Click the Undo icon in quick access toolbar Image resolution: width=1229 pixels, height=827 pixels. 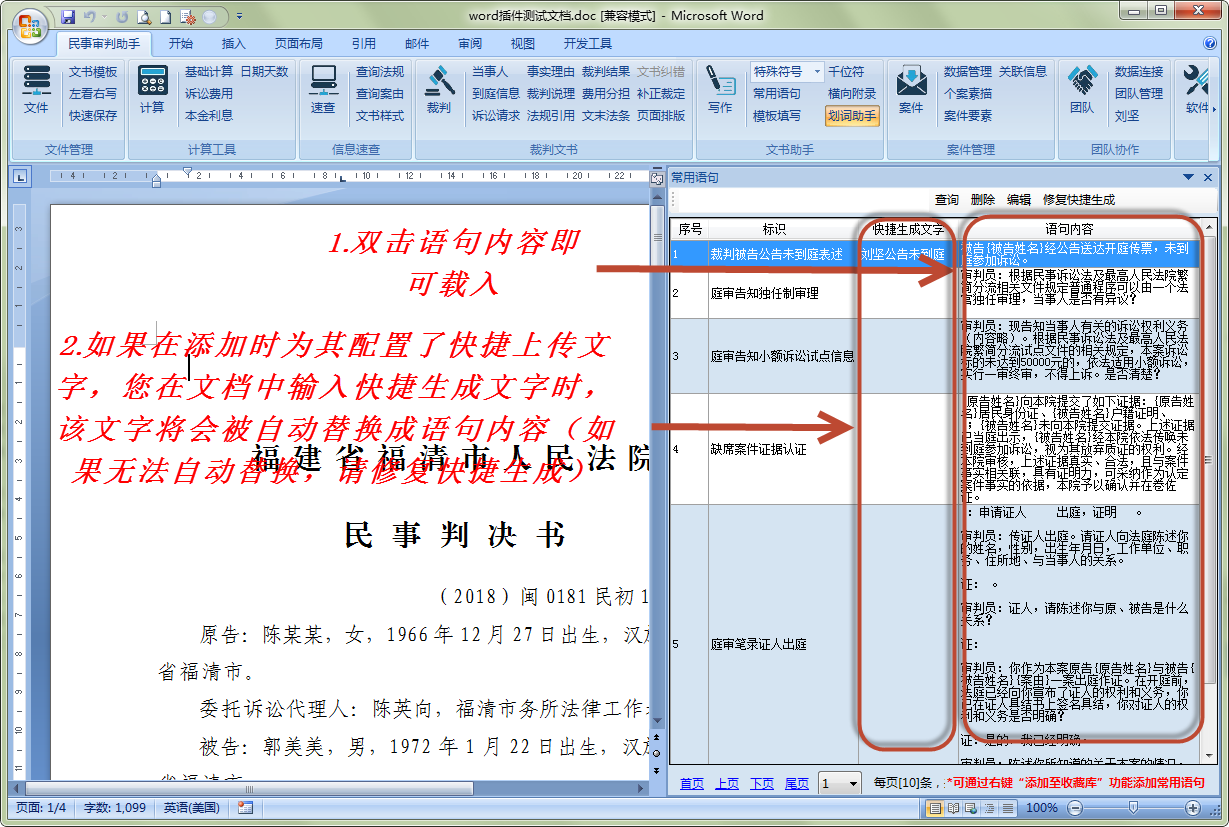click(90, 17)
